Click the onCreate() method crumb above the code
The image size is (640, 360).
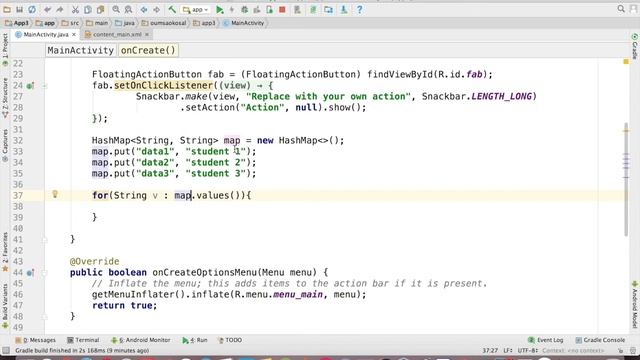[x=148, y=50]
